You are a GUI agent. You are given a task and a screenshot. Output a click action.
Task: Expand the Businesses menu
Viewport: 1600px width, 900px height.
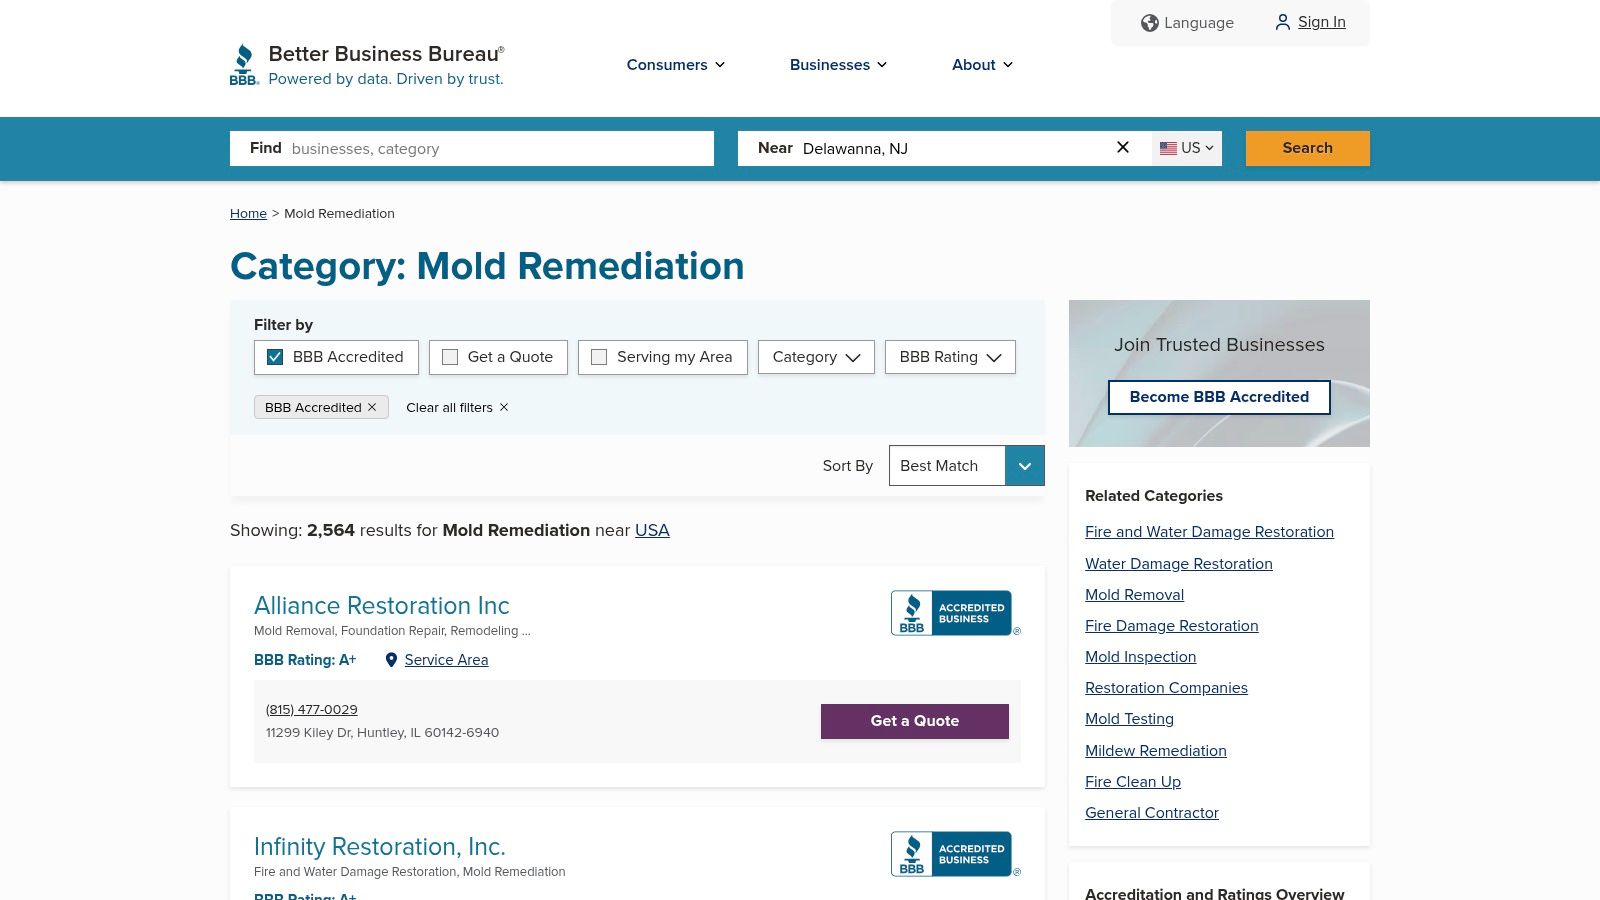click(838, 65)
